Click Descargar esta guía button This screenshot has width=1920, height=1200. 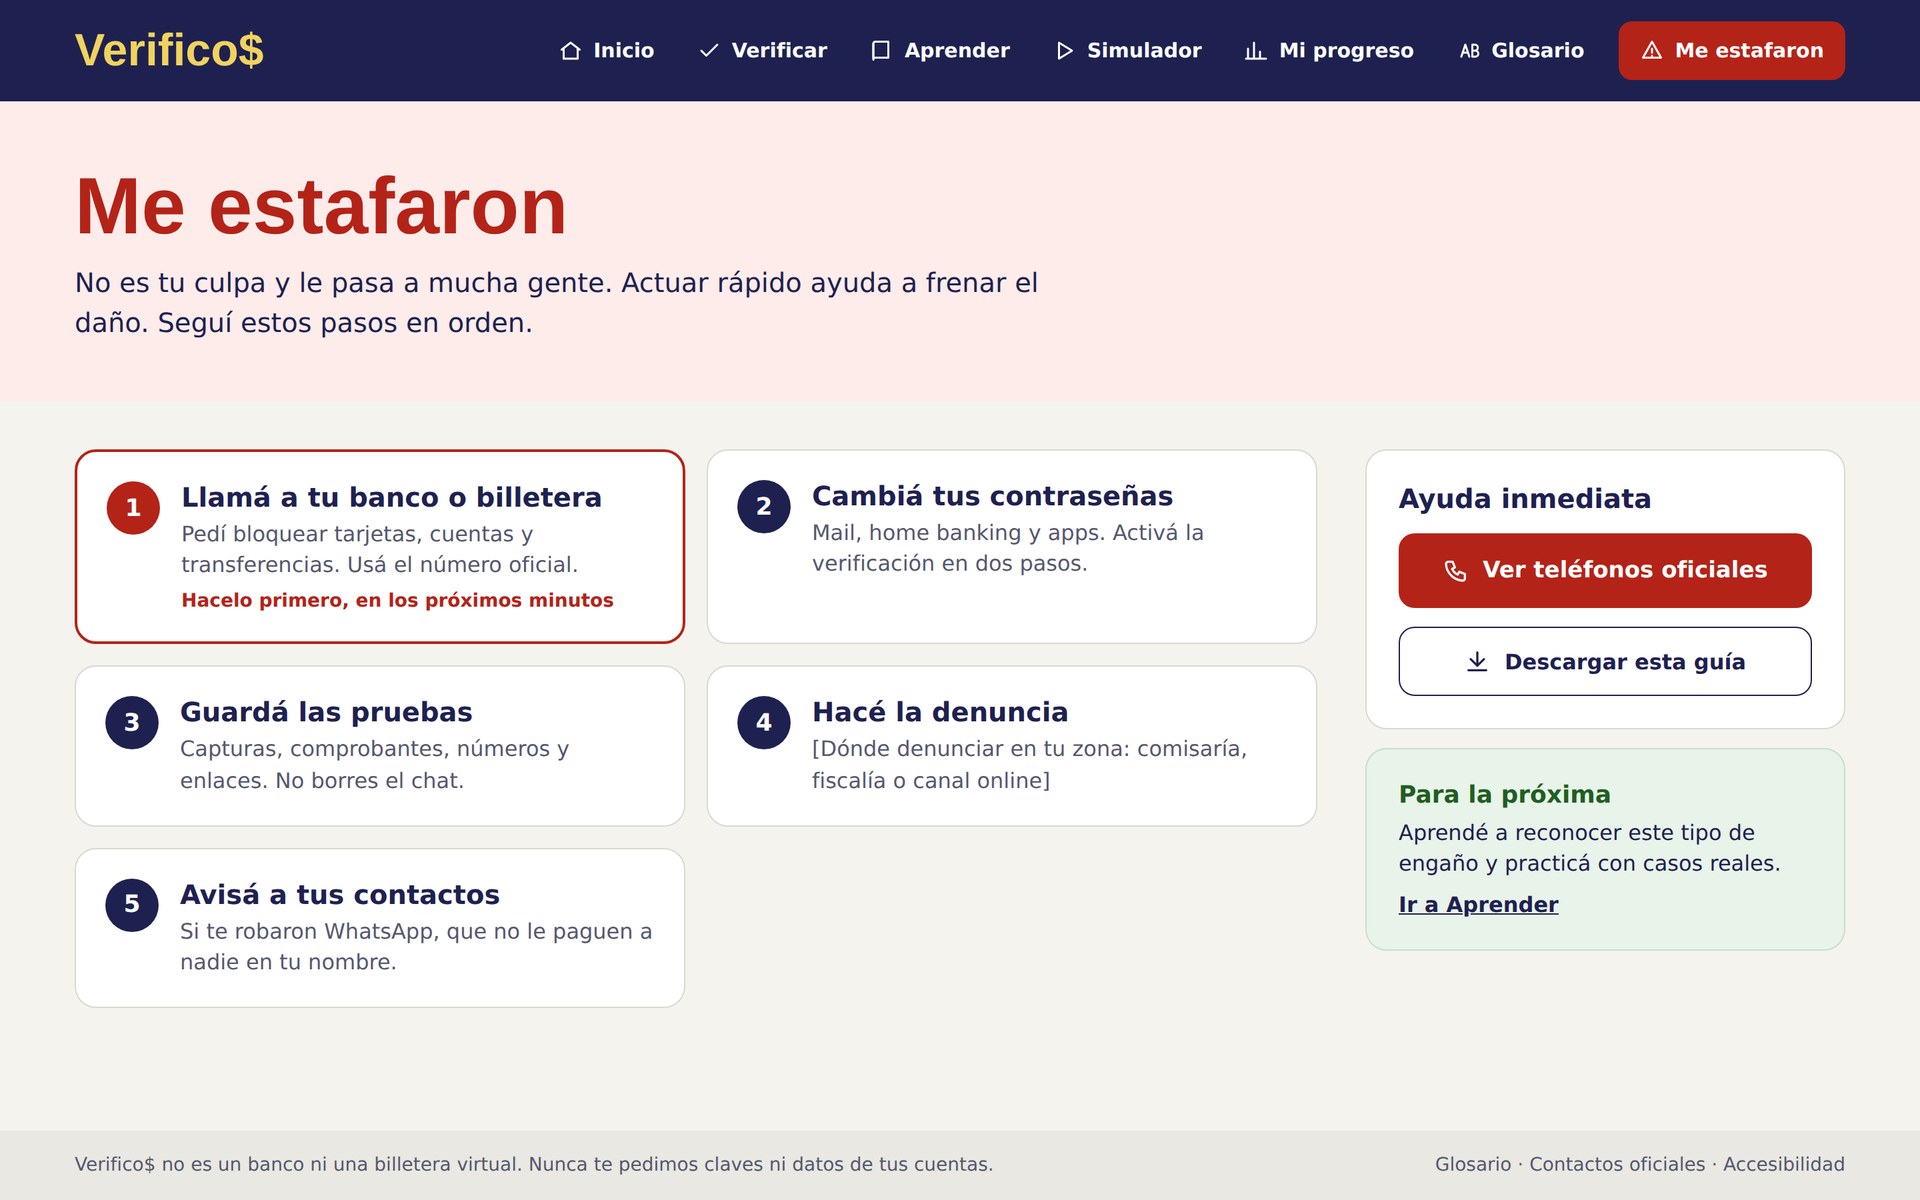1605,662
